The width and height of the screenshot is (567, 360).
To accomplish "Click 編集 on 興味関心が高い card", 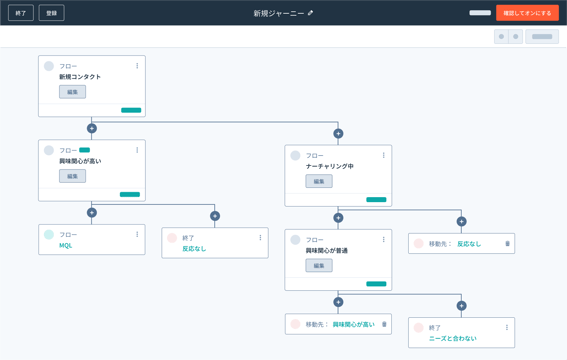I will click(72, 176).
